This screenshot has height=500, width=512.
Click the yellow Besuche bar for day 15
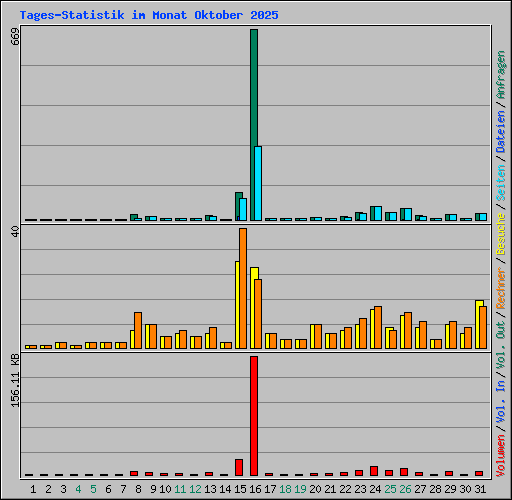pyautogui.click(x=237, y=305)
